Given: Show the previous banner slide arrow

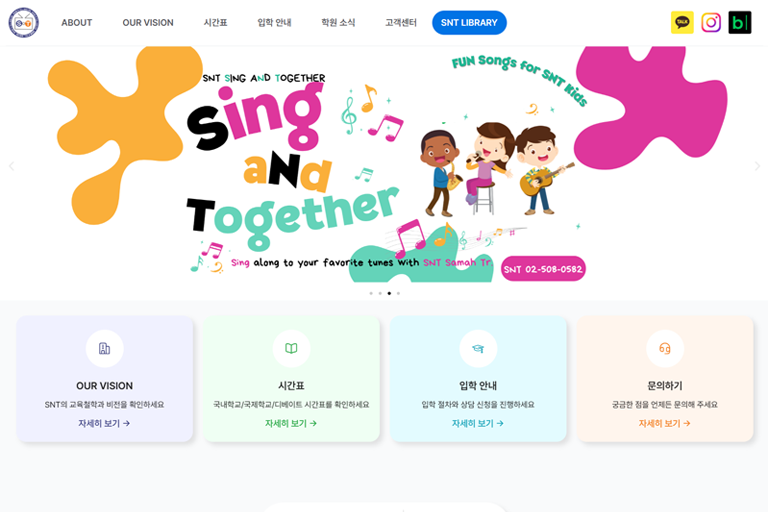Looking at the screenshot, I should pyautogui.click(x=11, y=166).
